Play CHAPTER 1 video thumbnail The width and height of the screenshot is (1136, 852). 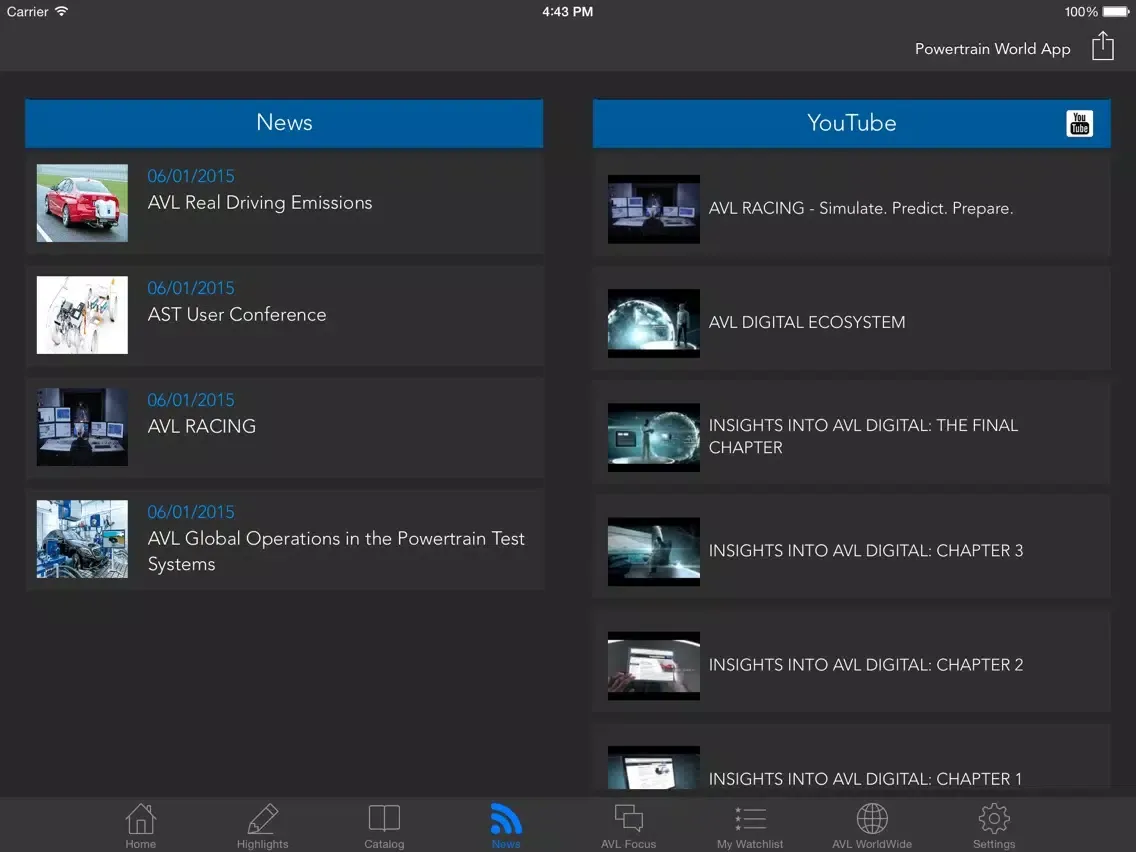point(653,768)
